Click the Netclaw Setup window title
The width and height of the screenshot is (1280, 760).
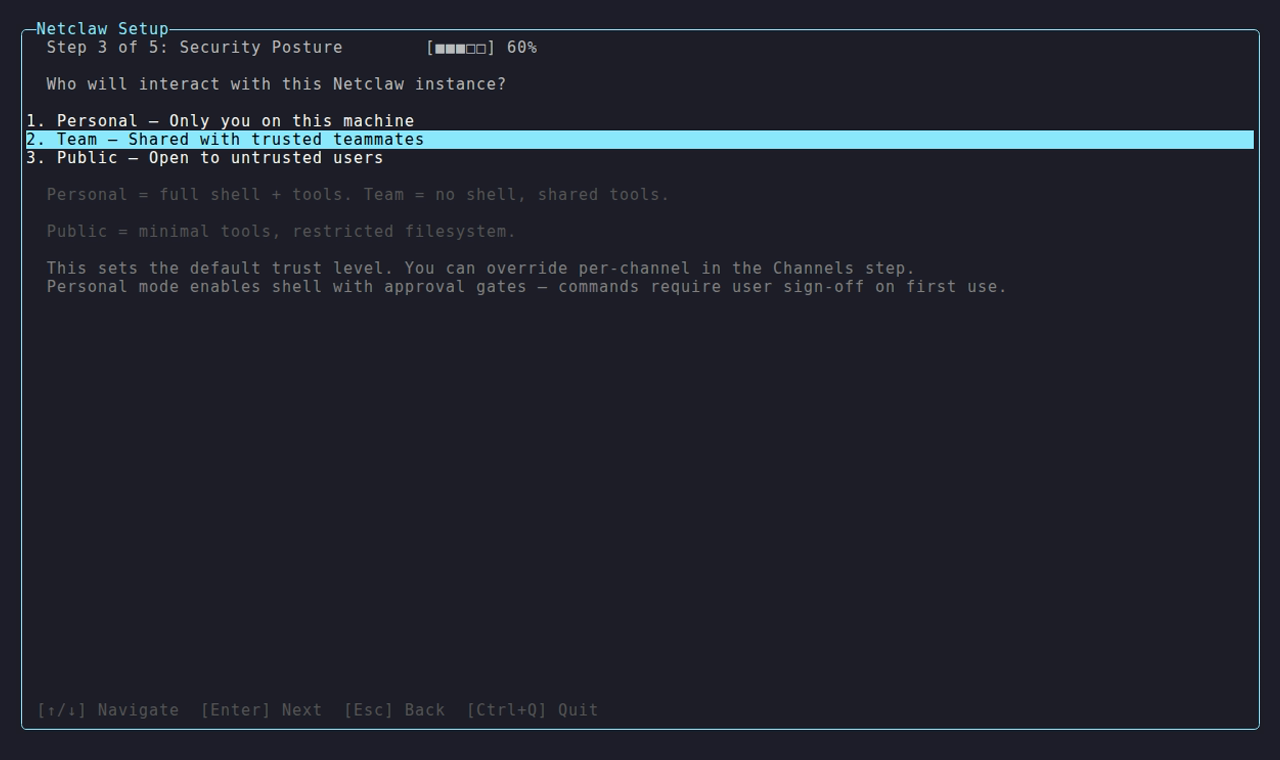[x=102, y=29]
